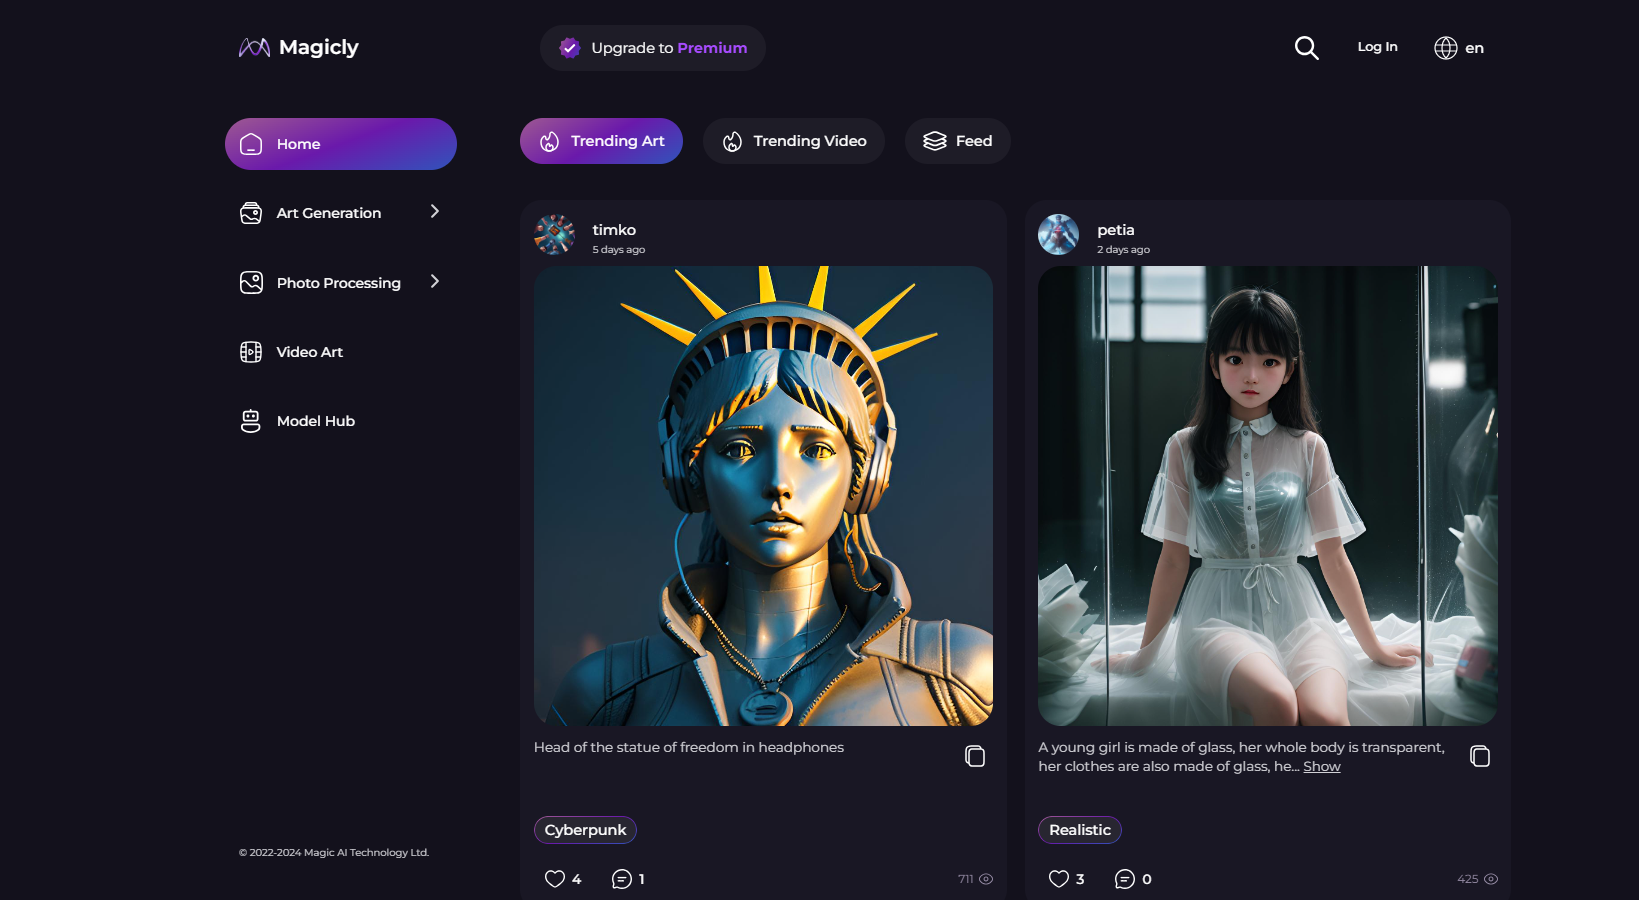Select the Realistic tag
Screen dimensions: 1639x900
[1080, 830]
